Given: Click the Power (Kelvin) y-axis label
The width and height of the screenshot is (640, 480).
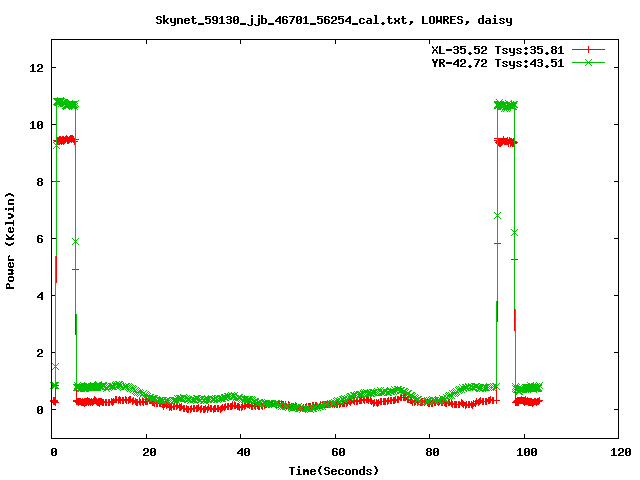Looking at the screenshot, I should pos(10,241).
